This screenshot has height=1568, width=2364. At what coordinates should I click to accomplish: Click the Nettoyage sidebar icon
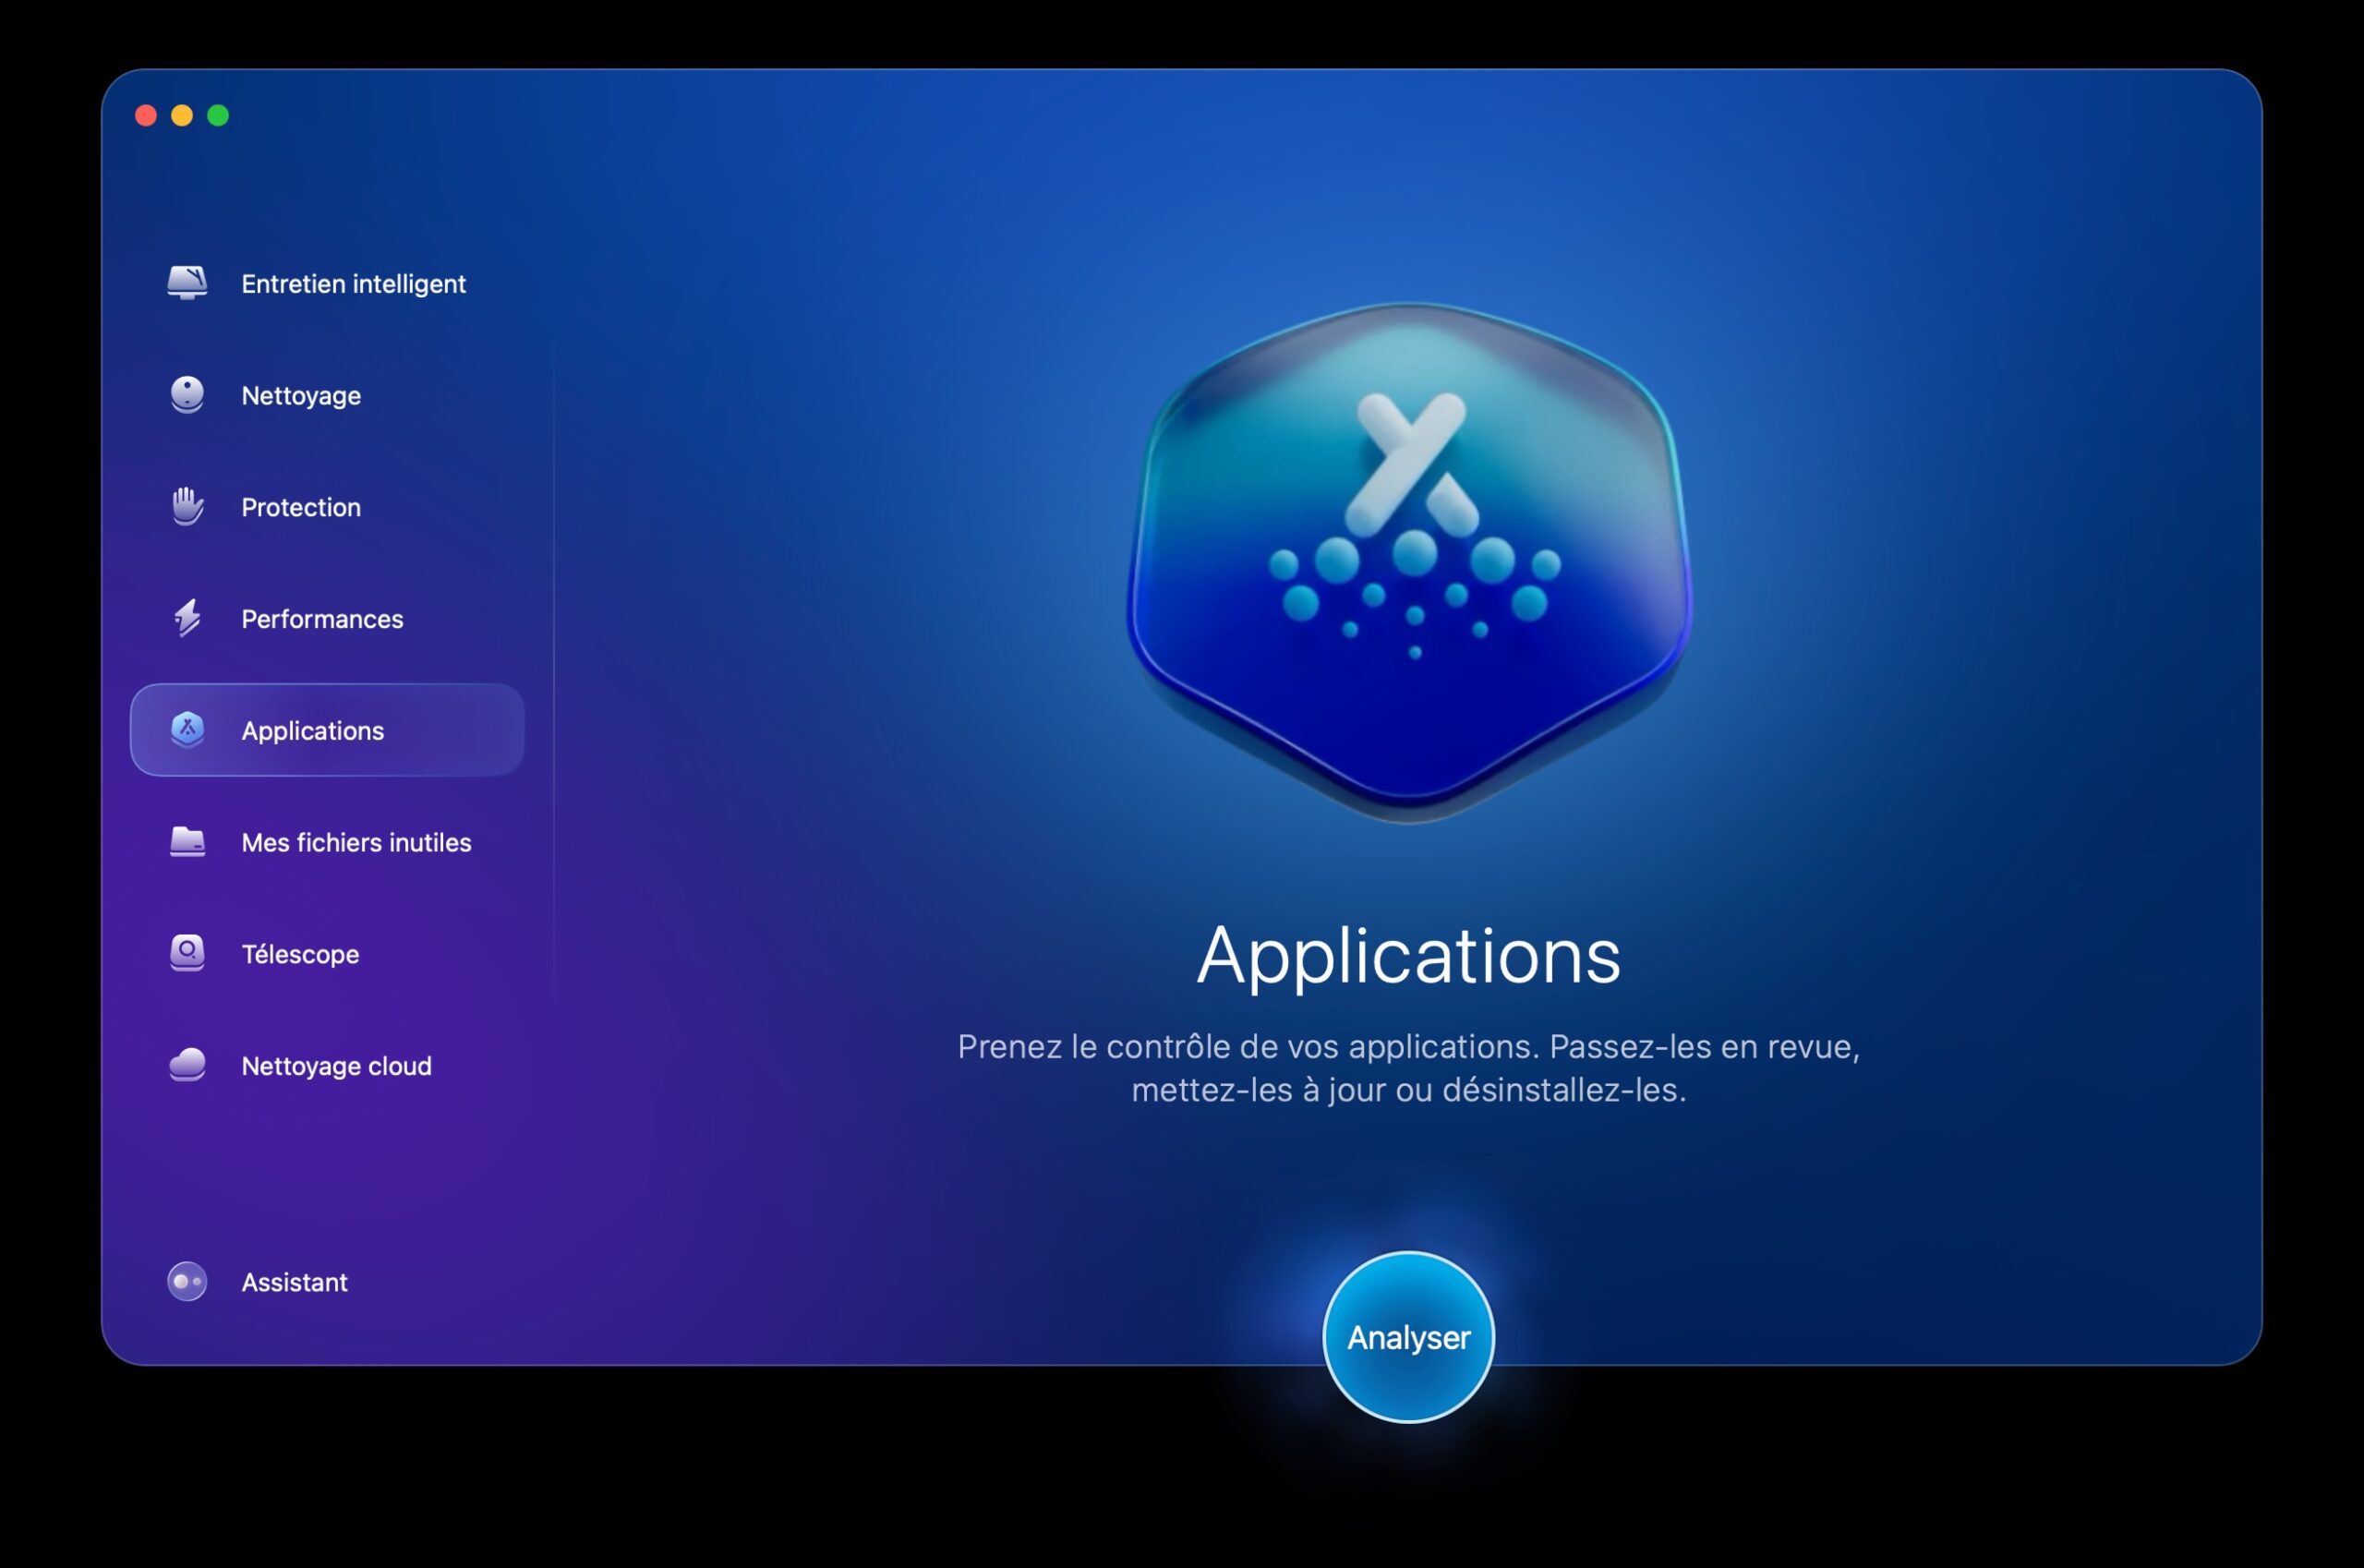(187, 395)
